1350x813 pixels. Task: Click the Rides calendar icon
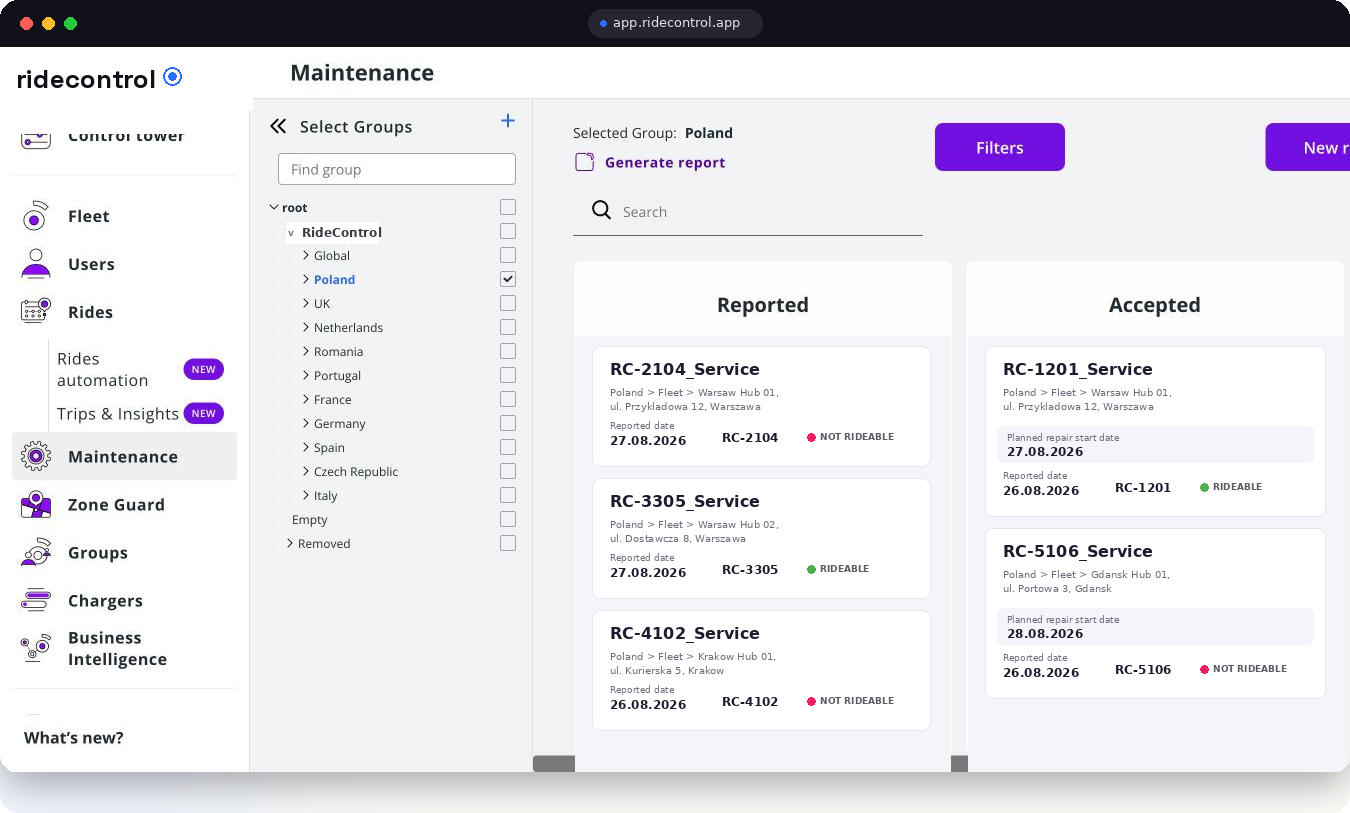click(35, 312)
